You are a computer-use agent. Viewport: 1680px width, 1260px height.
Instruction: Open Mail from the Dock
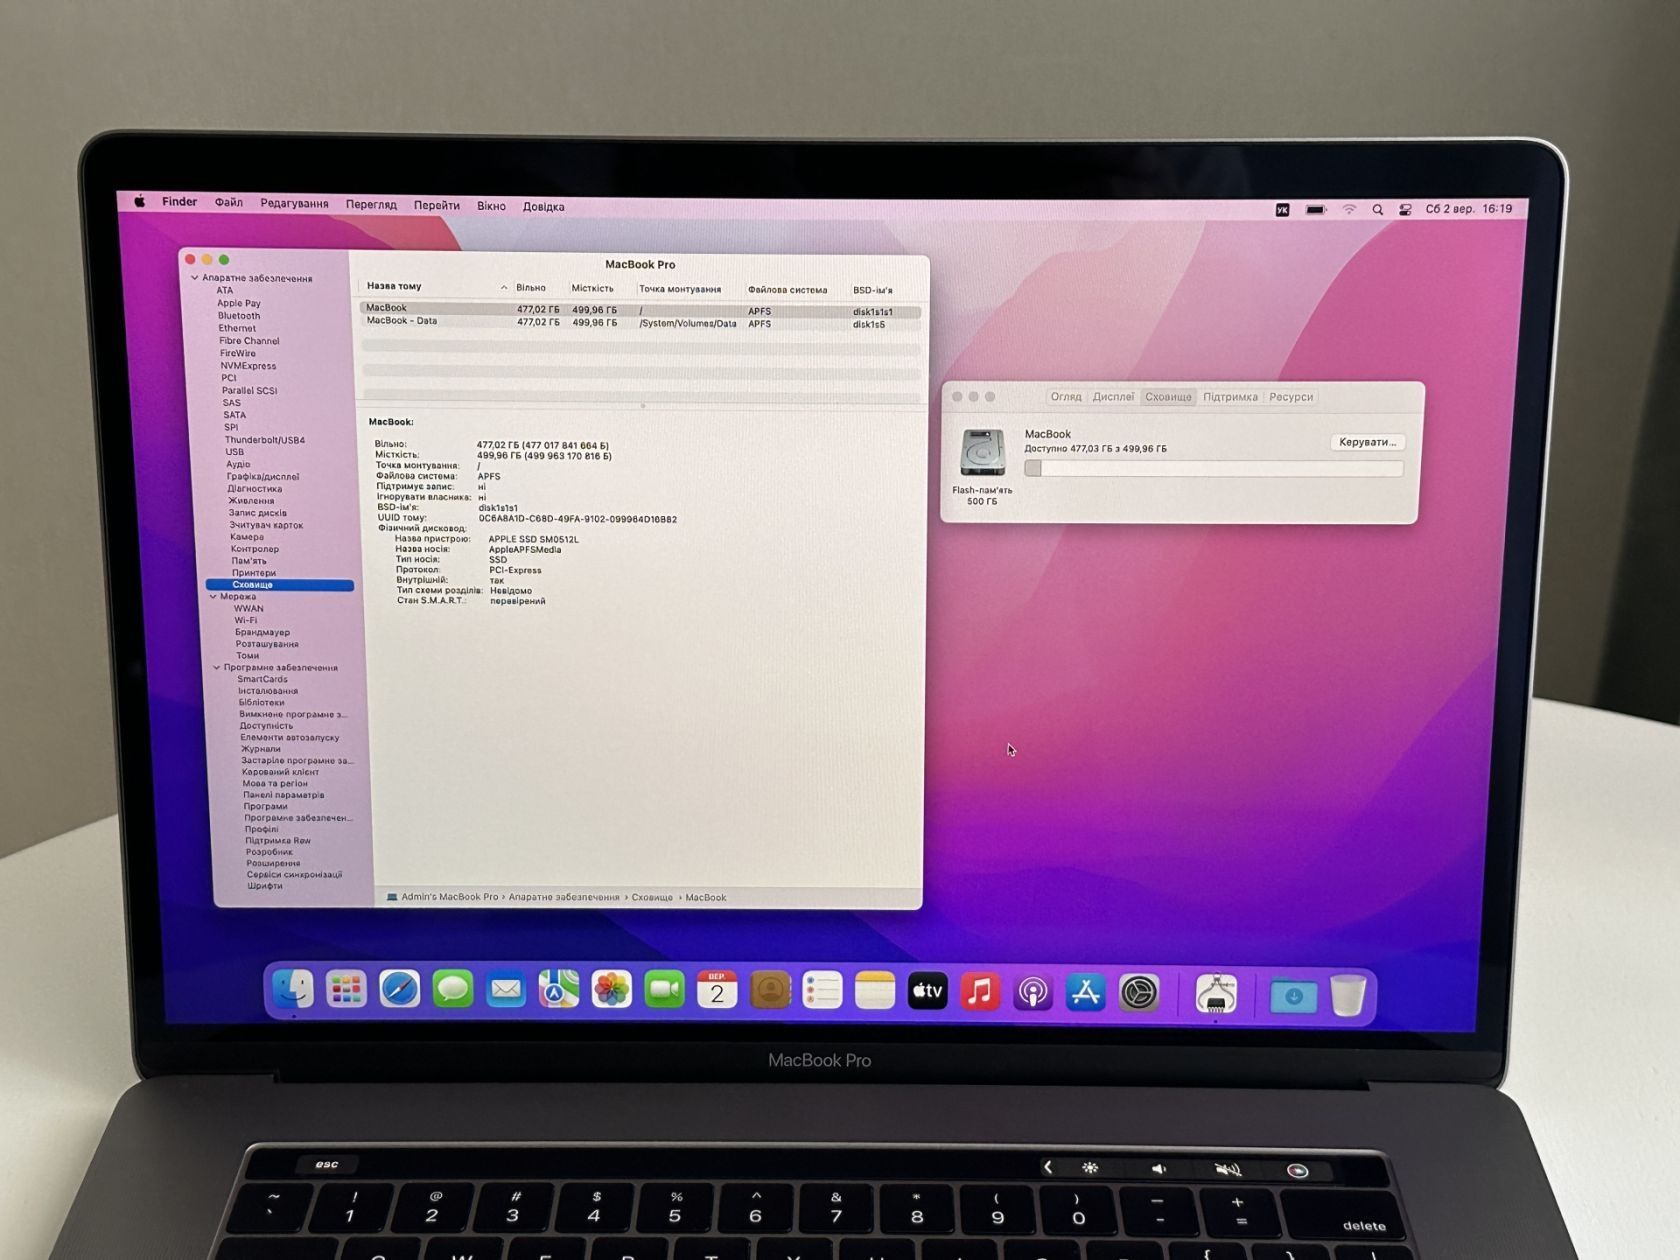505,990
